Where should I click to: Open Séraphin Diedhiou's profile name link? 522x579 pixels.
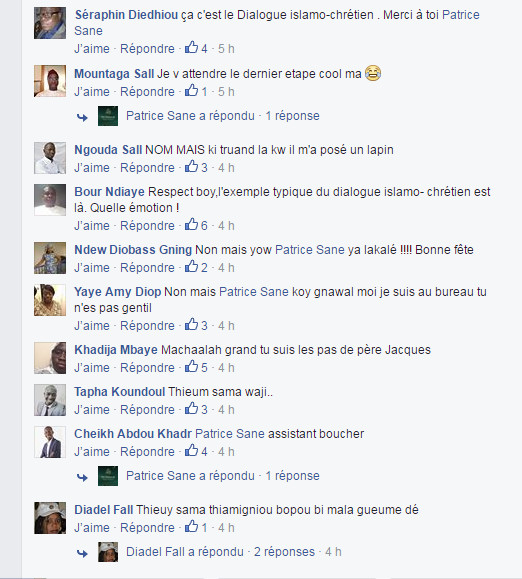(x=126, y=15)
